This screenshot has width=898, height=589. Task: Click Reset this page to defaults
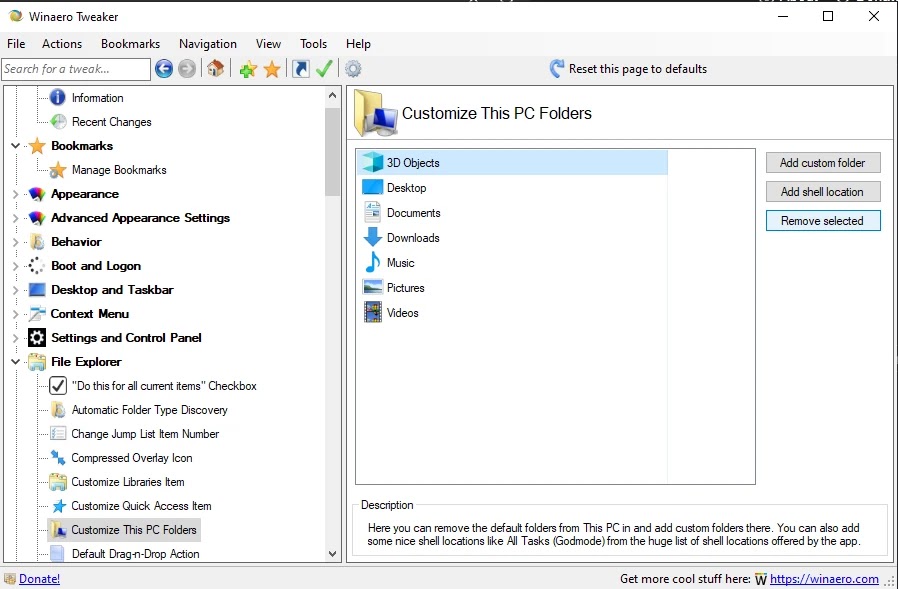[637, 69]
